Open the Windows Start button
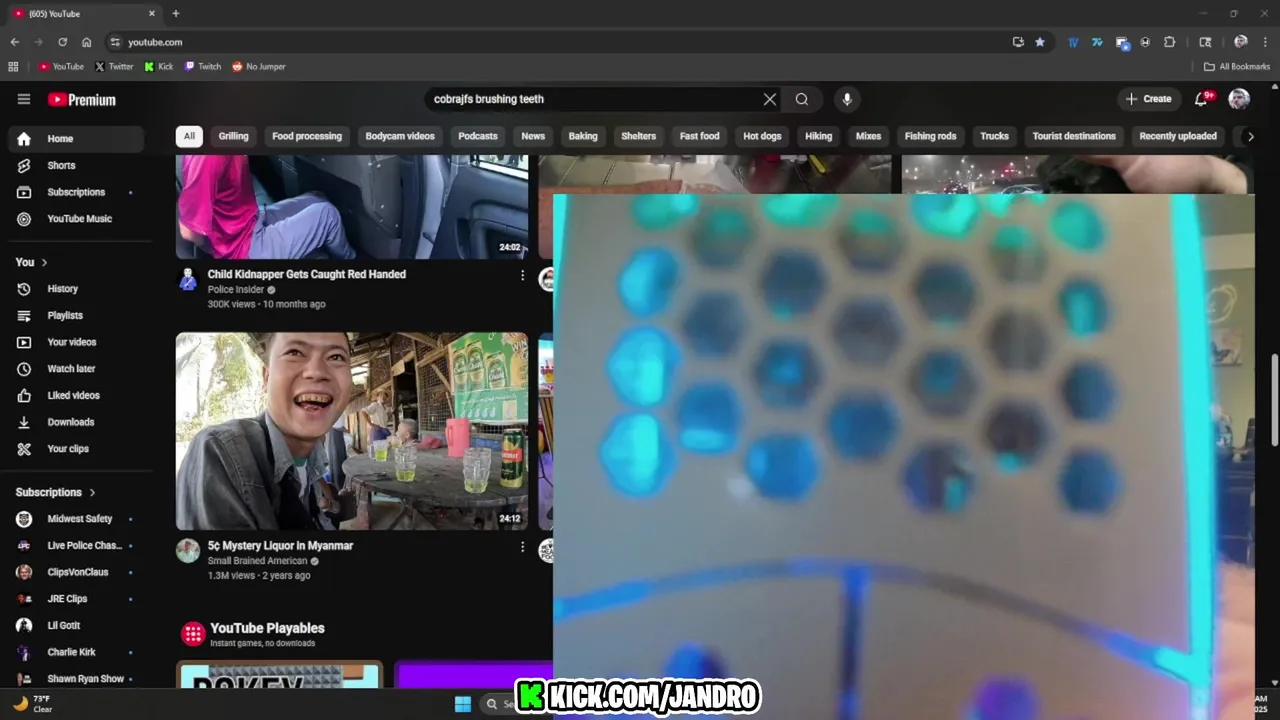 (463, 704)
